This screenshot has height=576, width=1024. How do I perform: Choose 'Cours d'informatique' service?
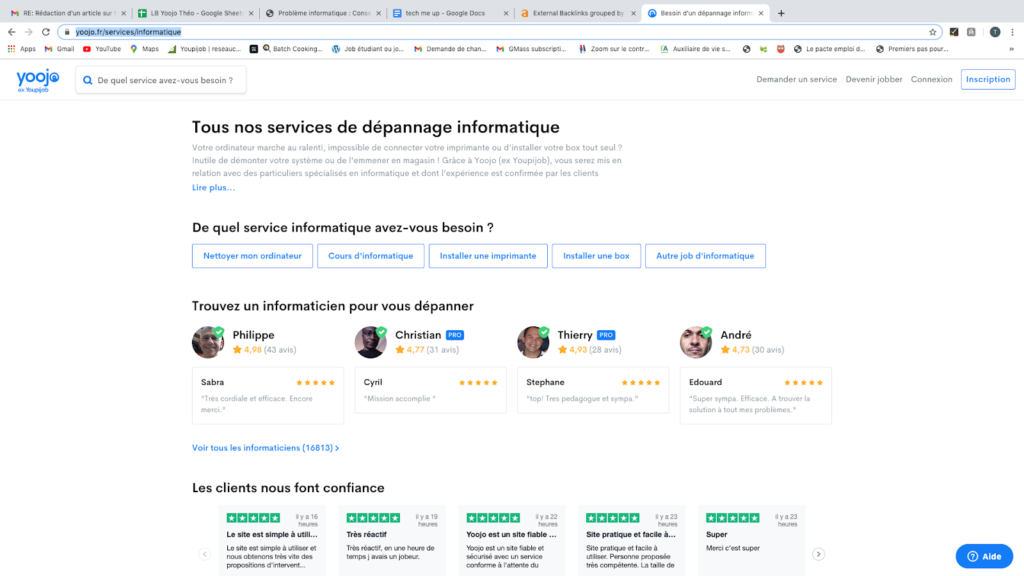pos(370,256)
